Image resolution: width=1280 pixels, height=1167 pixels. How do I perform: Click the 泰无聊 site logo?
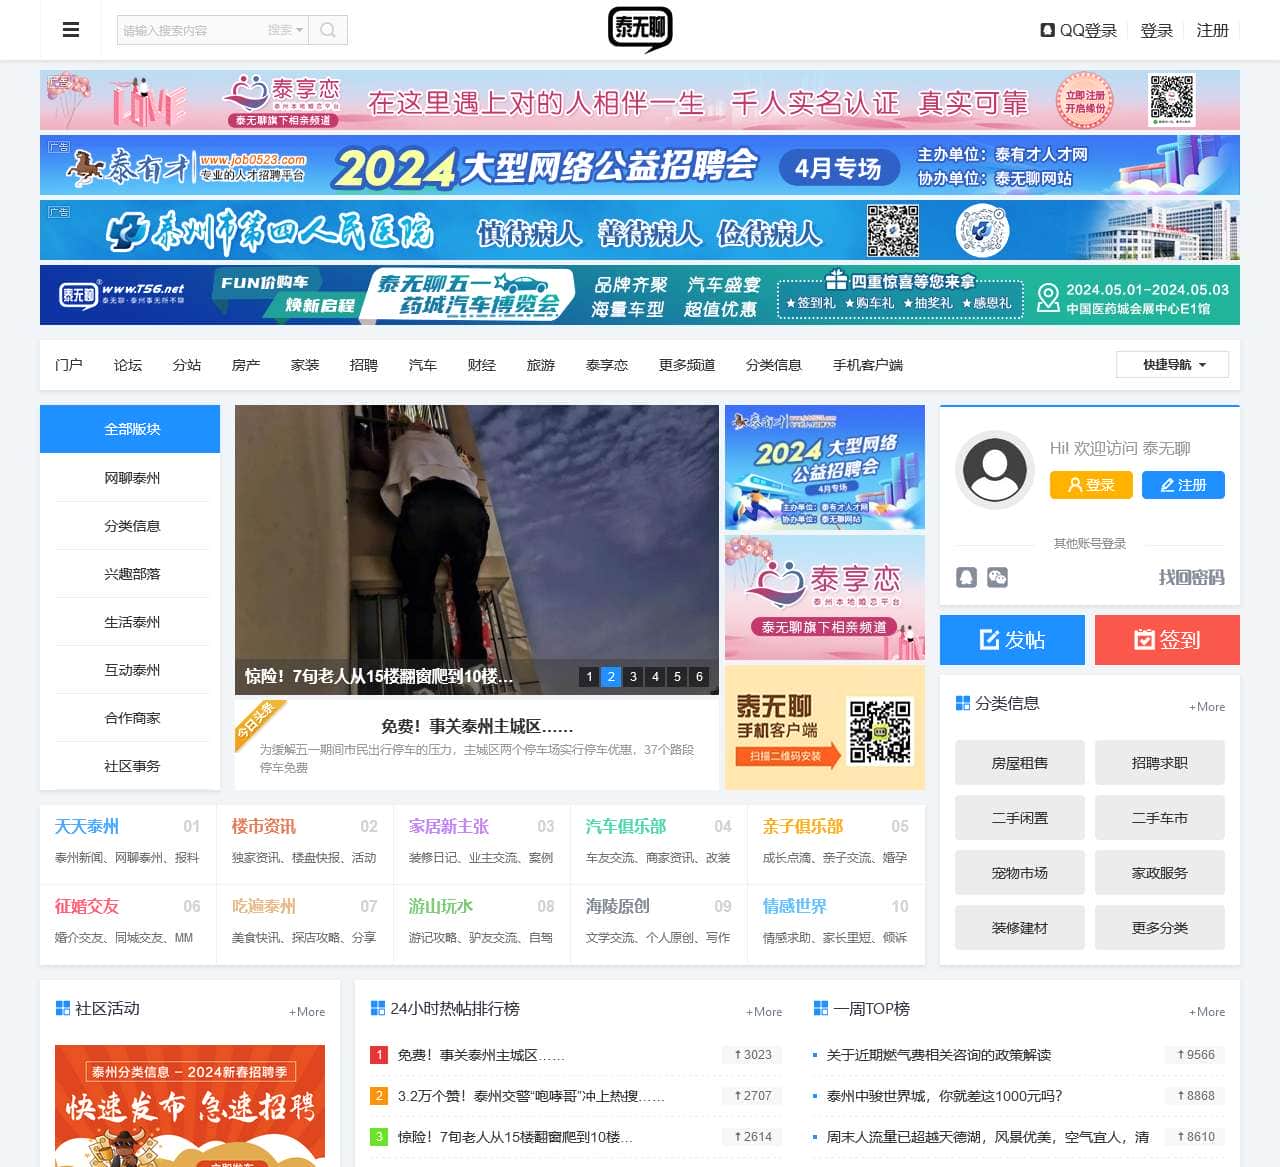(640, 29)
